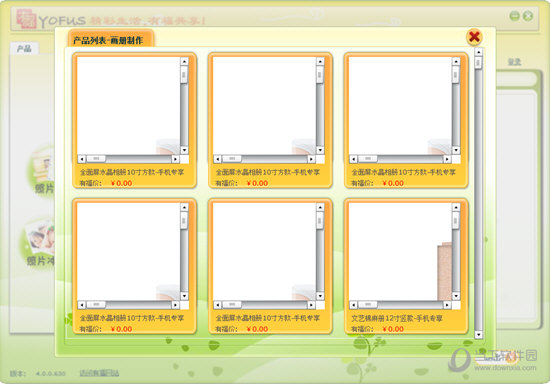The height and width of the screenshot is (384, 550).
Task: Click the 登录 link in the main window
Action: click(x=514, y=62)
